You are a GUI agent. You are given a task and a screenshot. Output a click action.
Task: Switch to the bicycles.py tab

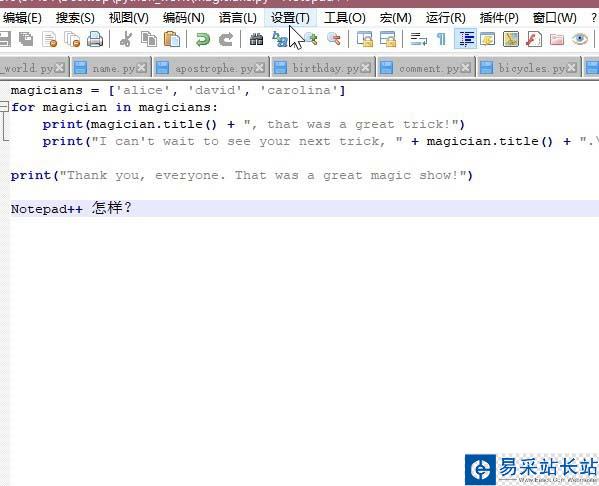pos(529,68)
